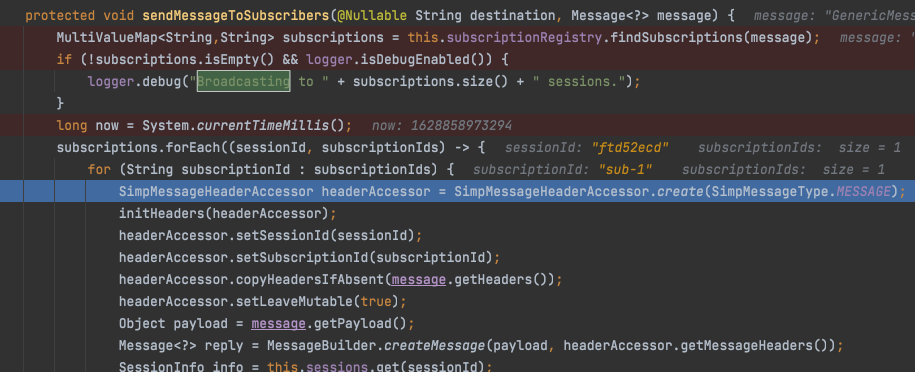Viewport: 915px width, 372px height.
Task: Click the "ftd52ecd" sessionId value
Action: 630,148
